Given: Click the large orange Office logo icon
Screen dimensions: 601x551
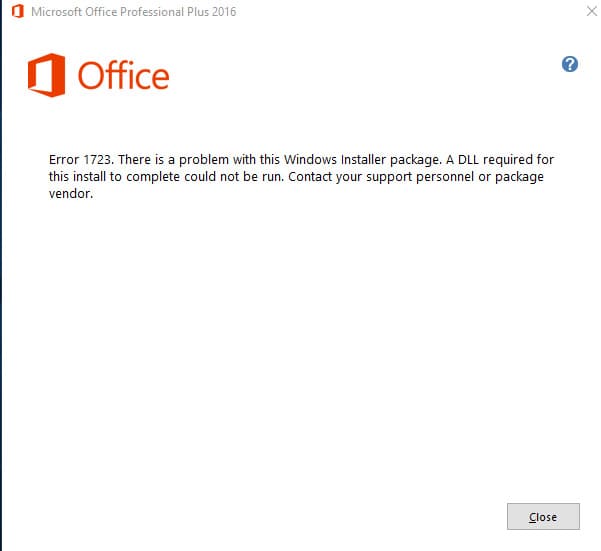Looking at the screenshot, I should click(46, 76).
